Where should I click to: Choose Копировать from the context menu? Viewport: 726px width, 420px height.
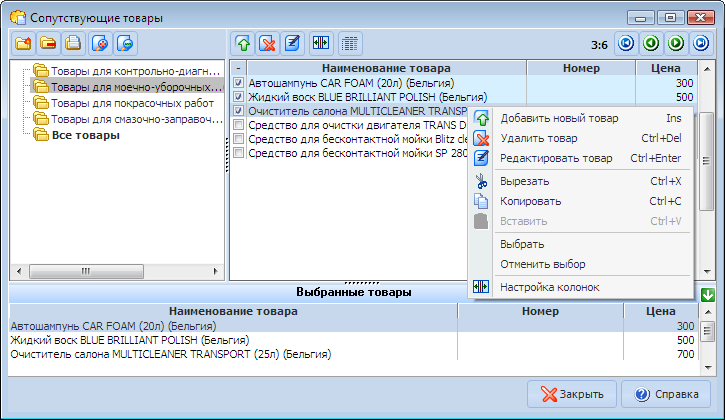coord(531,201)
